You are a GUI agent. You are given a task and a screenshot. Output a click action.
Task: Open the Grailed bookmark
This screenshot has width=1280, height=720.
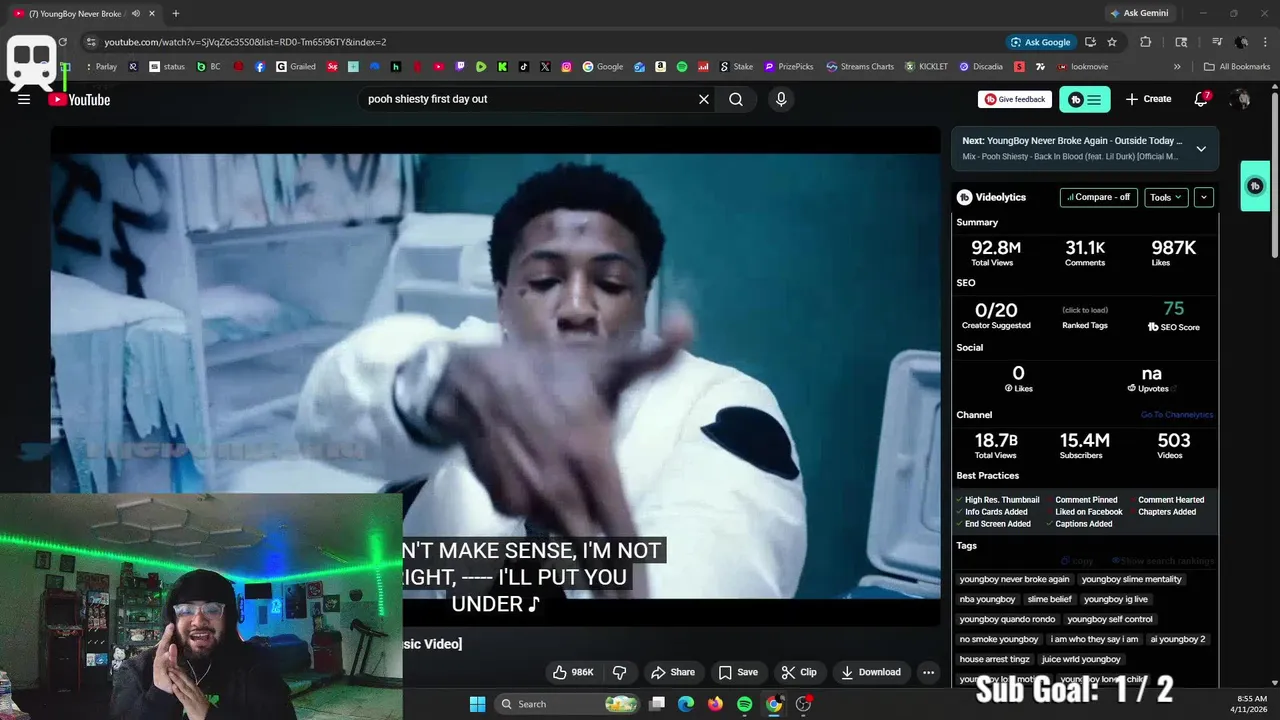[x=296, y=67]
